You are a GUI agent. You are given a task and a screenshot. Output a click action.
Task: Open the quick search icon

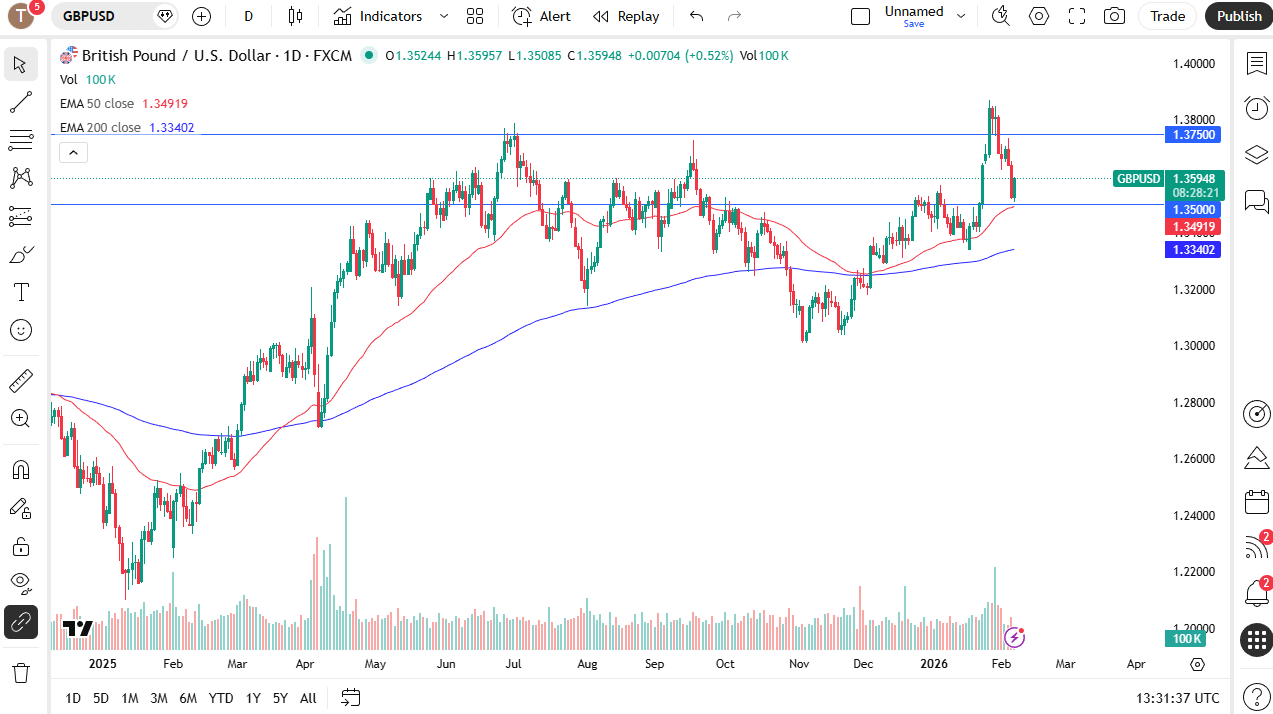[1000, 16]
